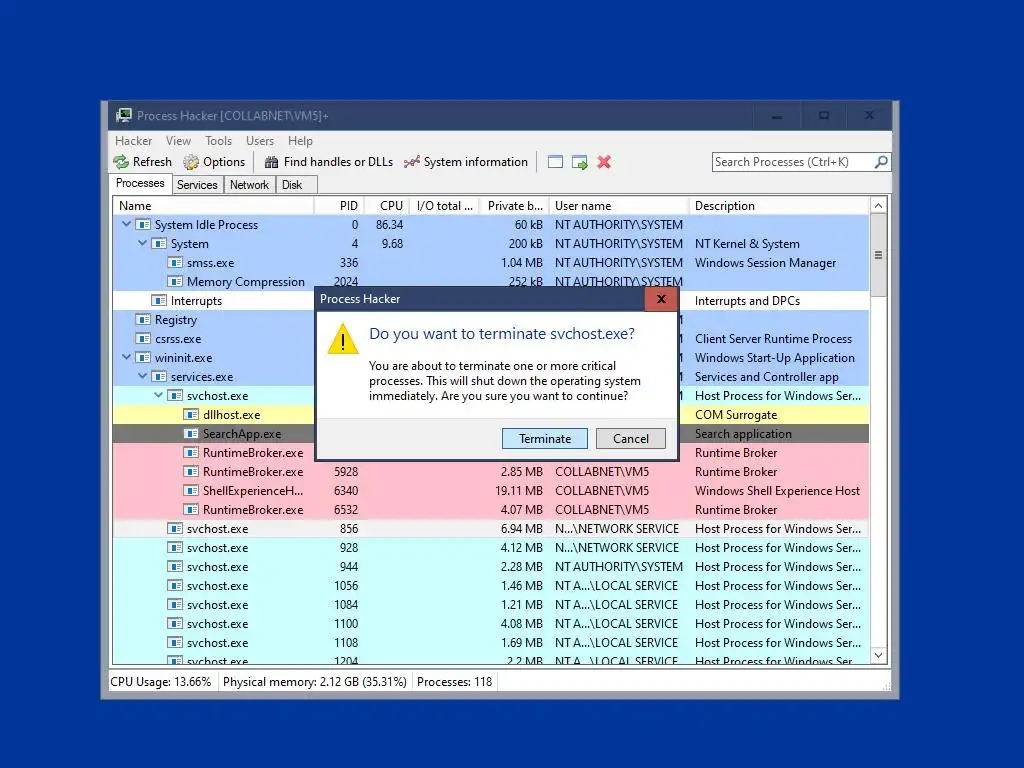Screen dimensions: 1024x768
Task: Click the red X terminate toolbar icon
Action: point(604,162)
